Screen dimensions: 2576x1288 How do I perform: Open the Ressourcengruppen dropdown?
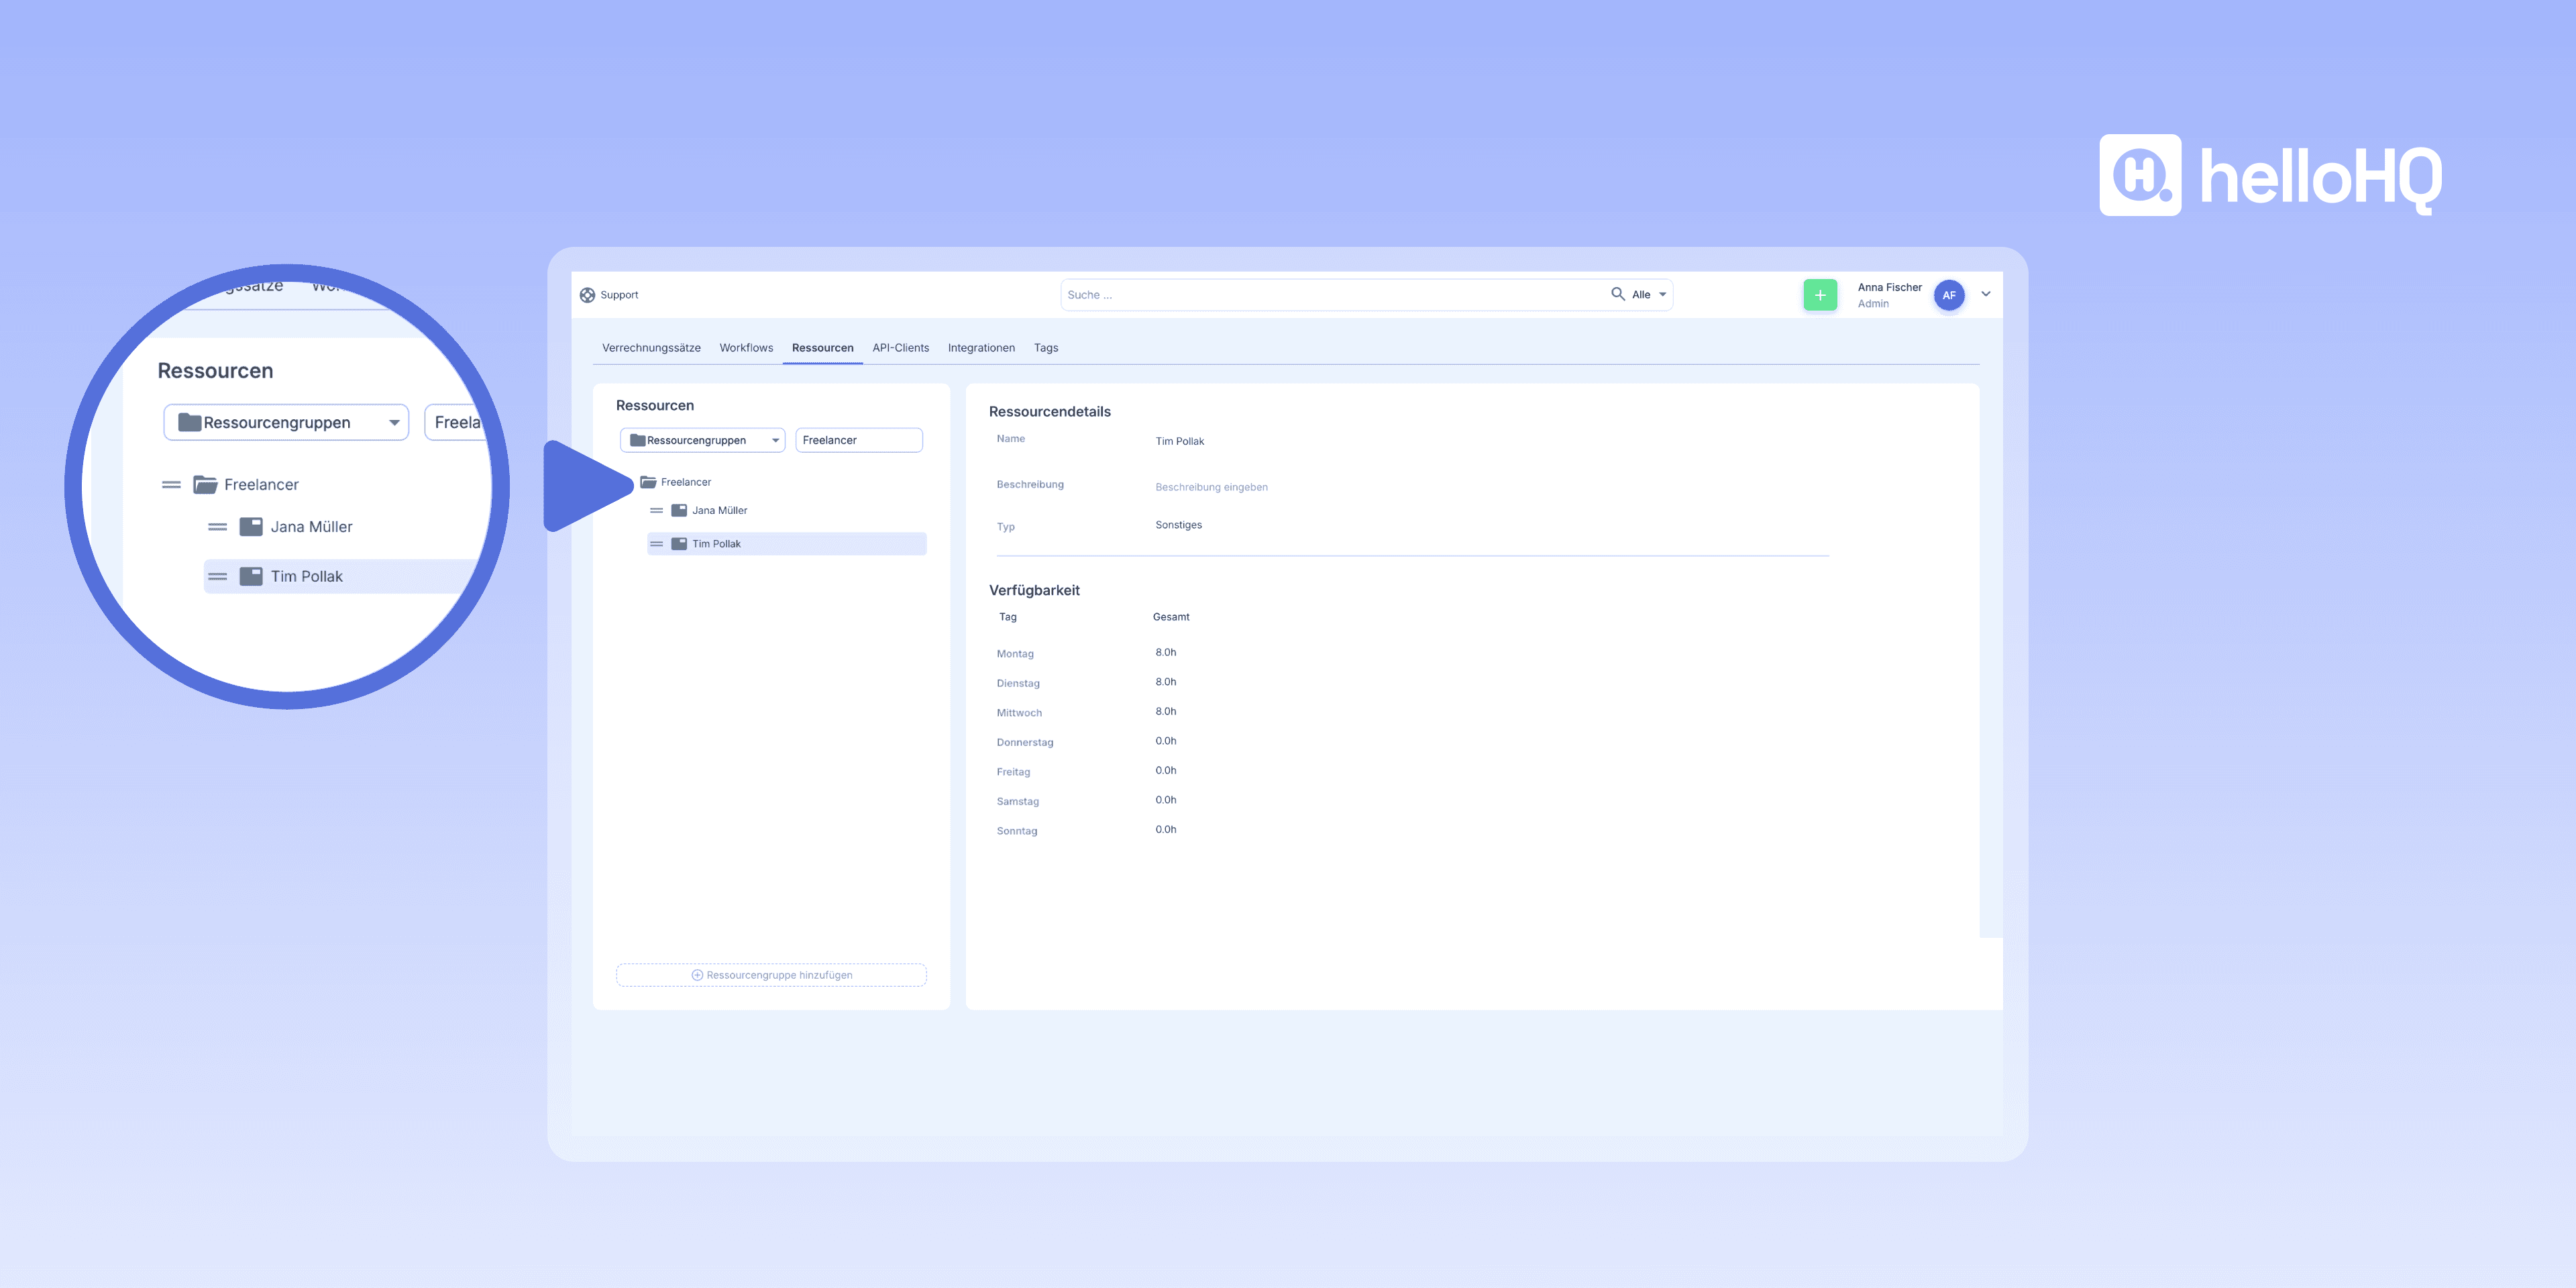click(703, 440)
